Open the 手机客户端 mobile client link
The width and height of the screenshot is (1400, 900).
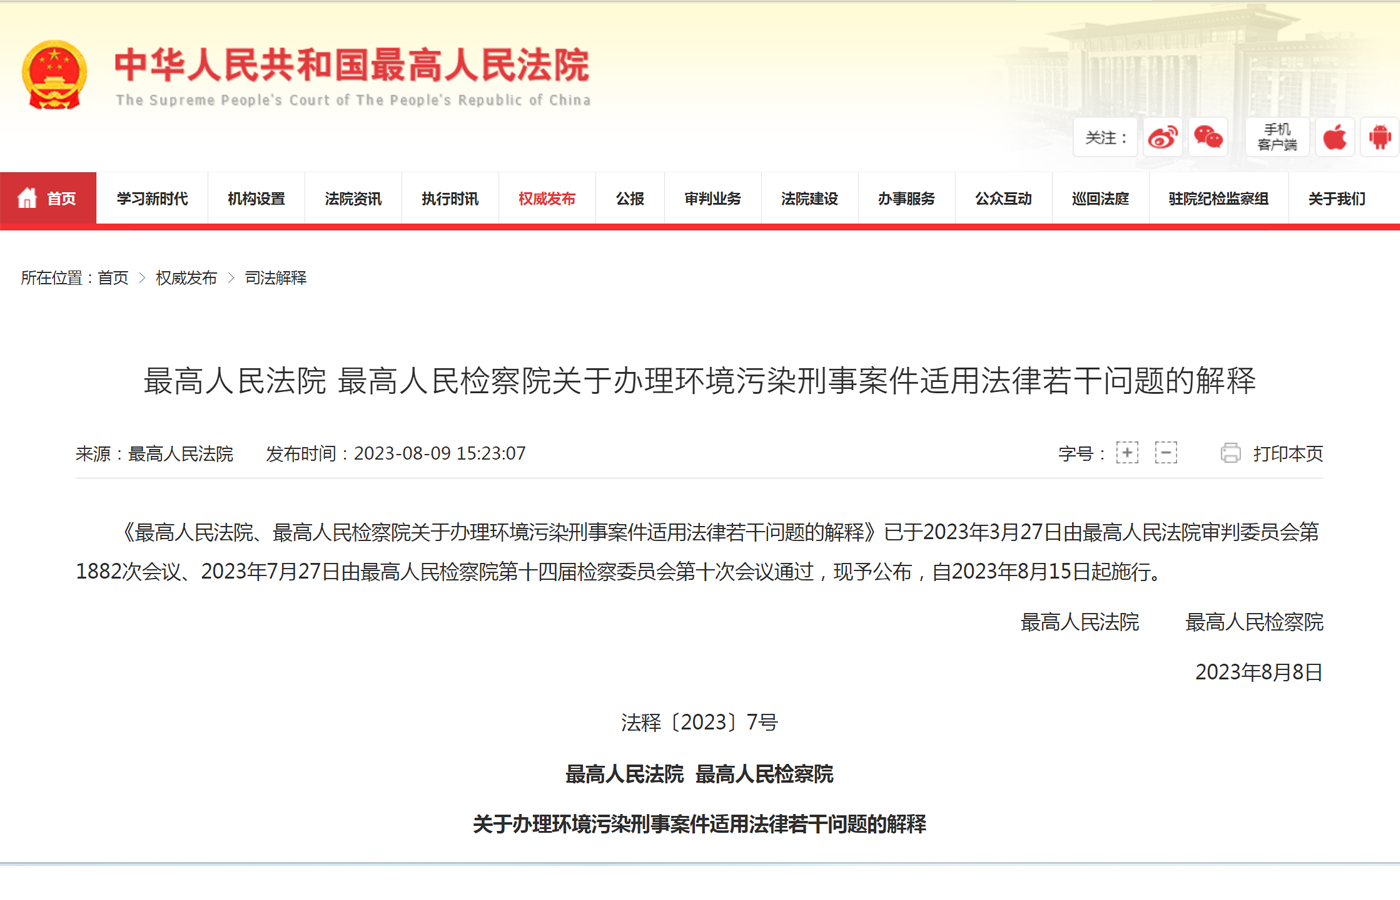1277,137
